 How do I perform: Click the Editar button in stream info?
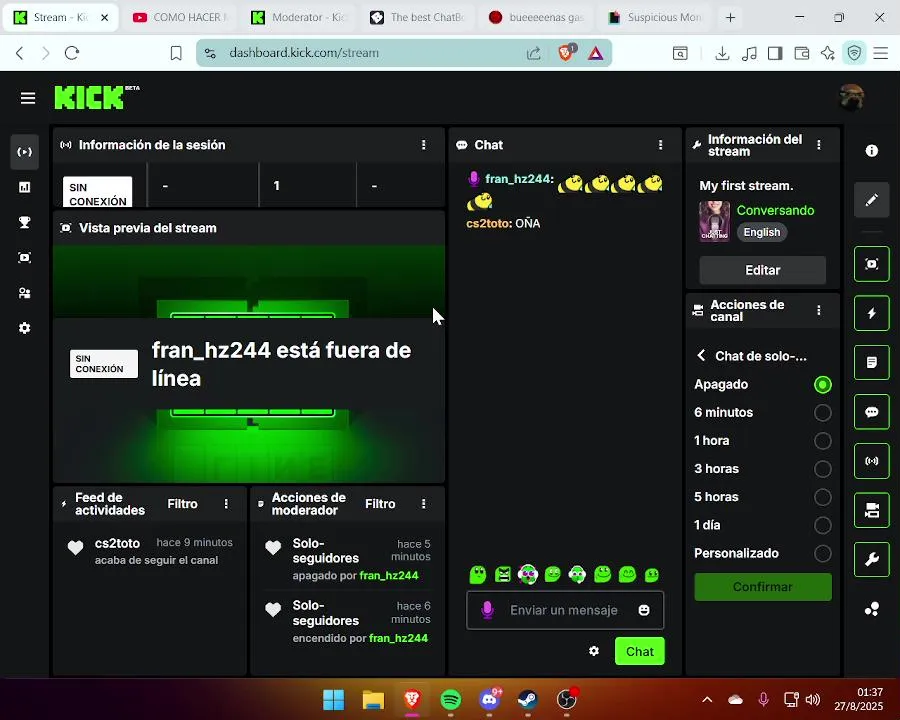point(762,270)
